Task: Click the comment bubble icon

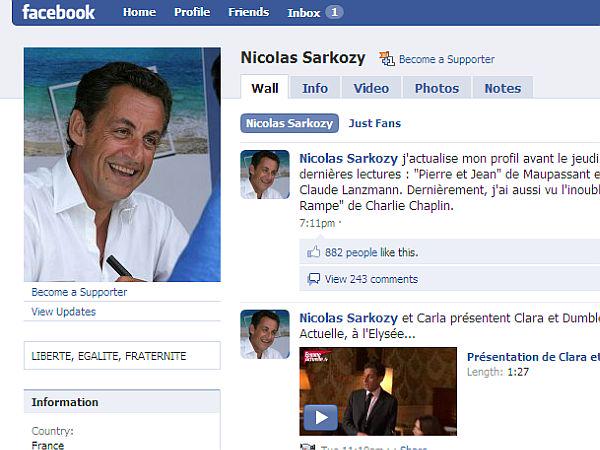Action: (x=314, y=279)
